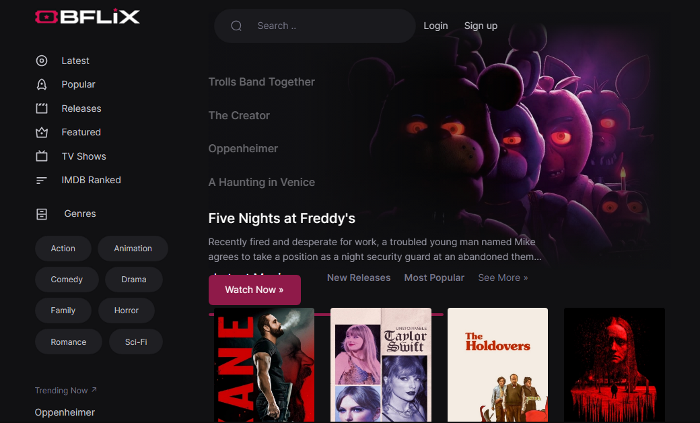Switch to the Most Popular tab
700x423 pixels.
pyautogui.click(x=434, y=278)
